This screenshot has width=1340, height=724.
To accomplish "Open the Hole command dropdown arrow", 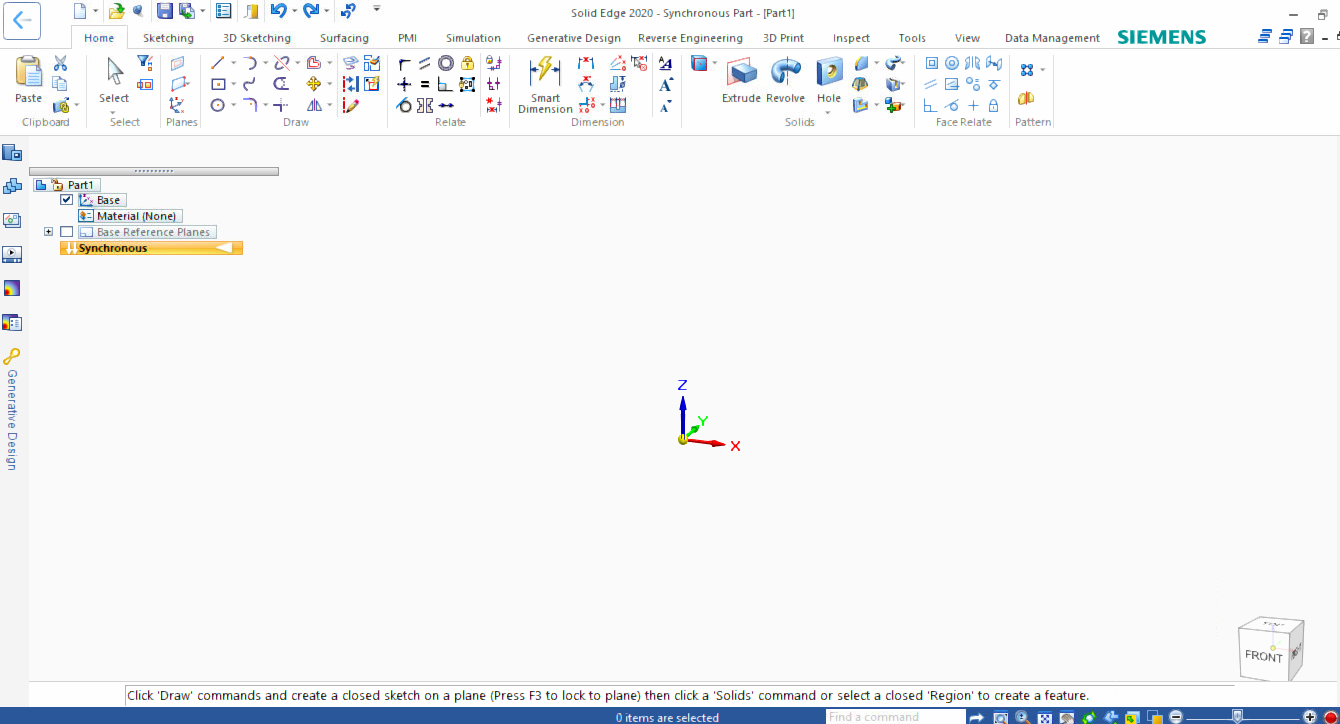I will click(x=829, y=111).
